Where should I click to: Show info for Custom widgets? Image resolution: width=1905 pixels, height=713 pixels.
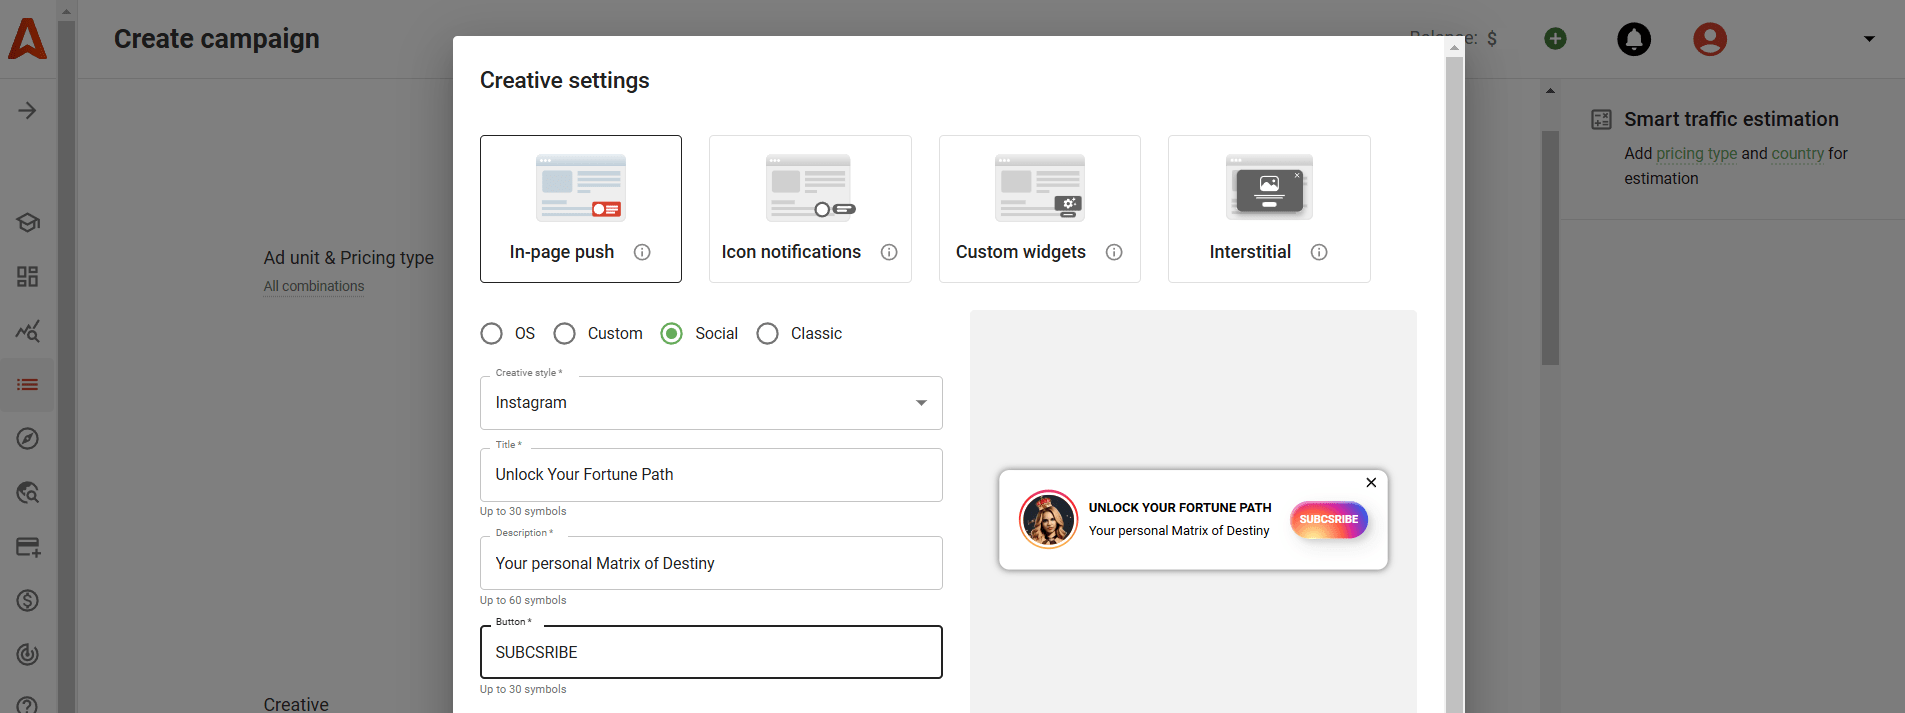[1114, 252]
